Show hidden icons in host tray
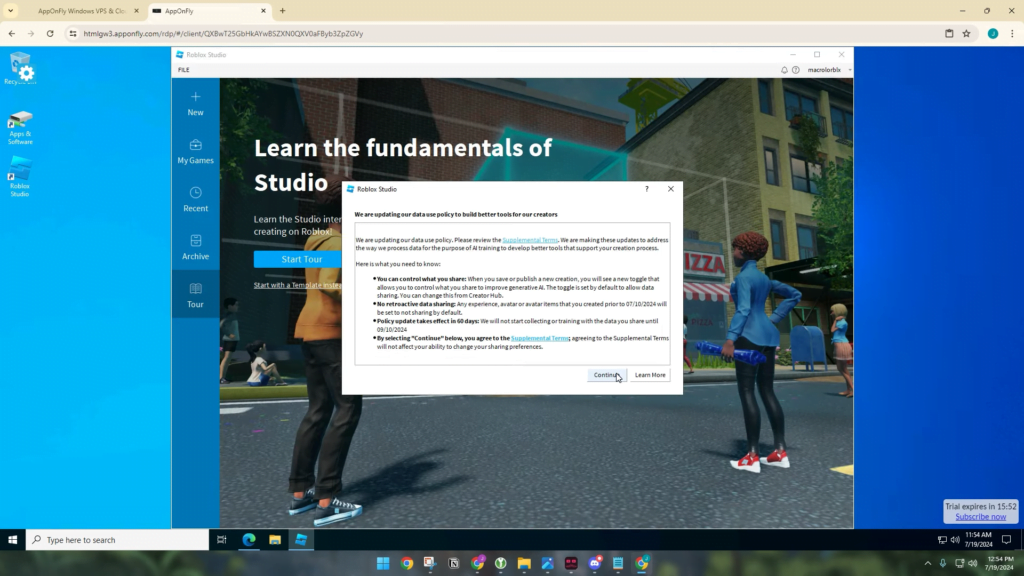Image resolution: width=1024 pixels, height=576 pixels. coord(927,563)
